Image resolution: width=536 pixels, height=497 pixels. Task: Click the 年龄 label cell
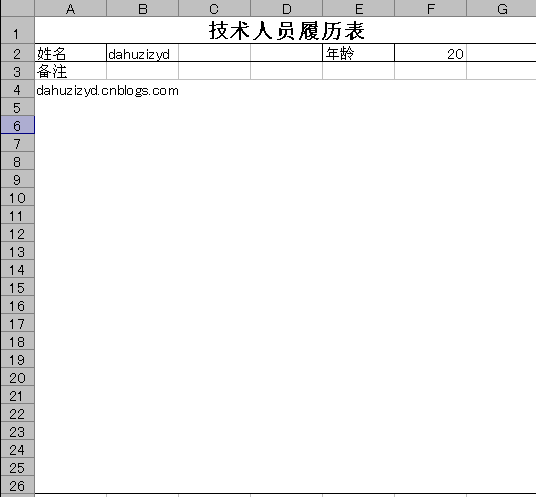coord(359,53)
